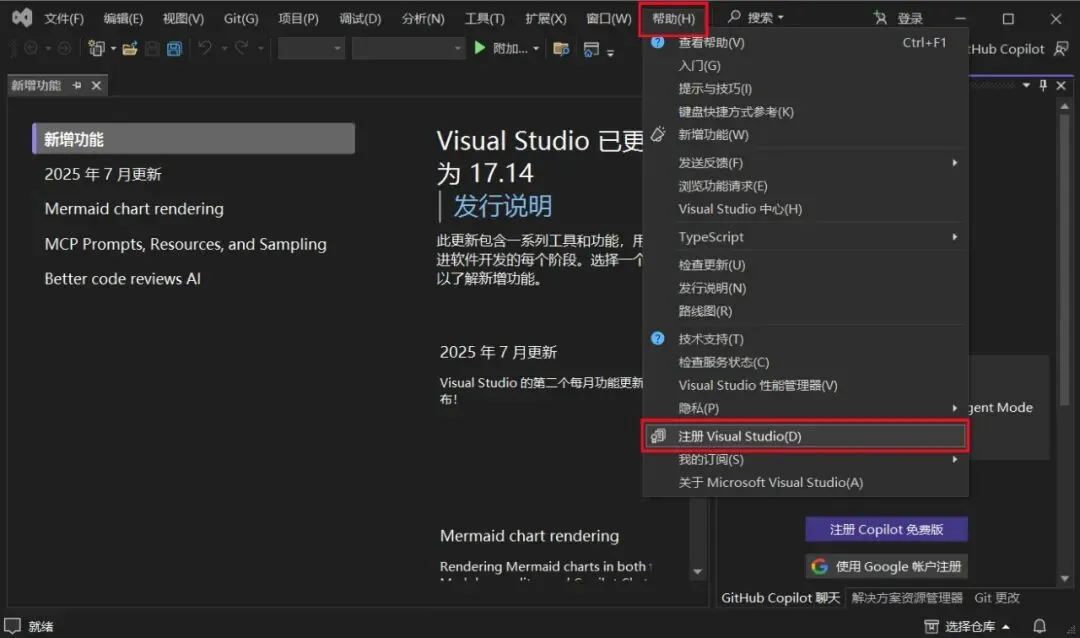Open the 文件 menu
This screenshot has height=638, width=1080.
pos(64,19)
